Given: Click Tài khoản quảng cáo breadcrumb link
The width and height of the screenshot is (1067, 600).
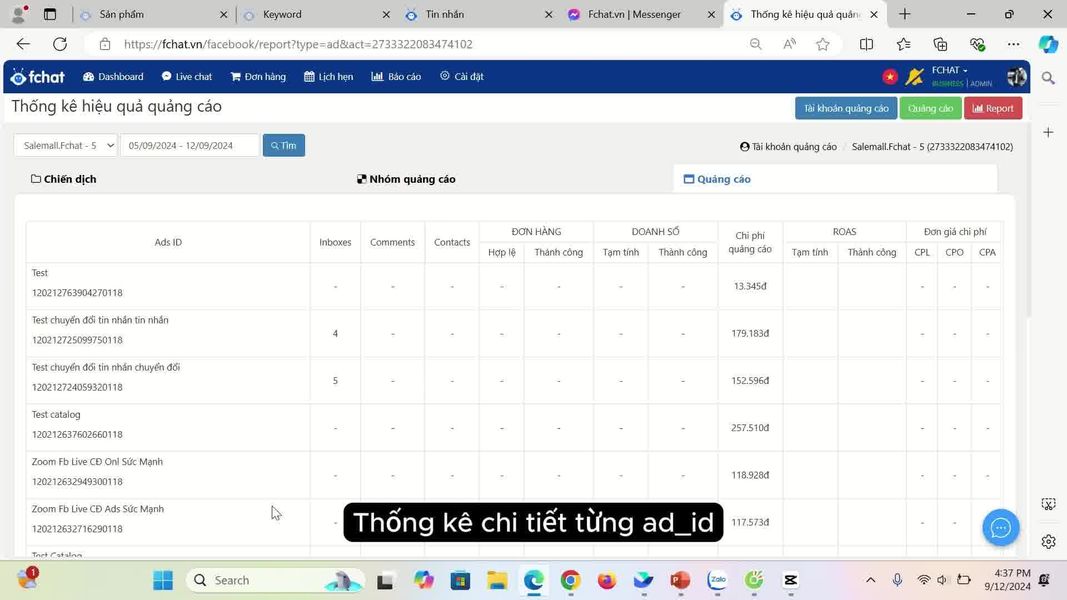Looking at the screenshot, I should coord(788,146).
